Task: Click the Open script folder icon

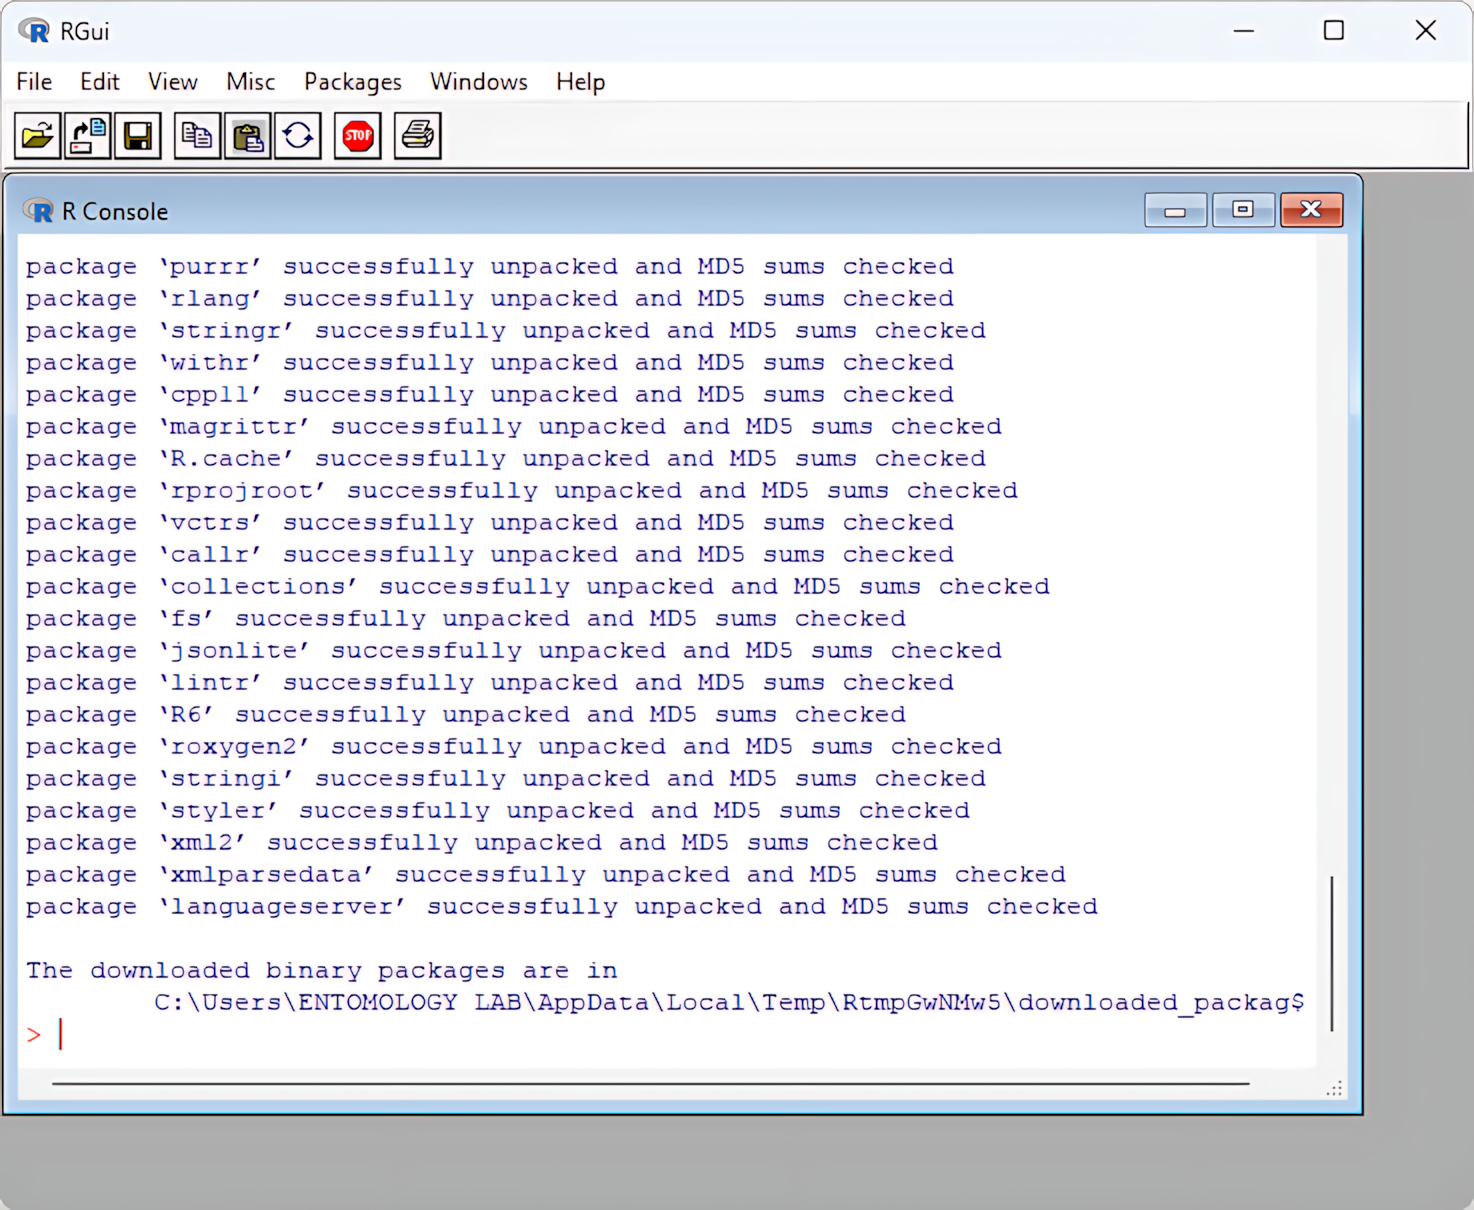Action: 38,135
